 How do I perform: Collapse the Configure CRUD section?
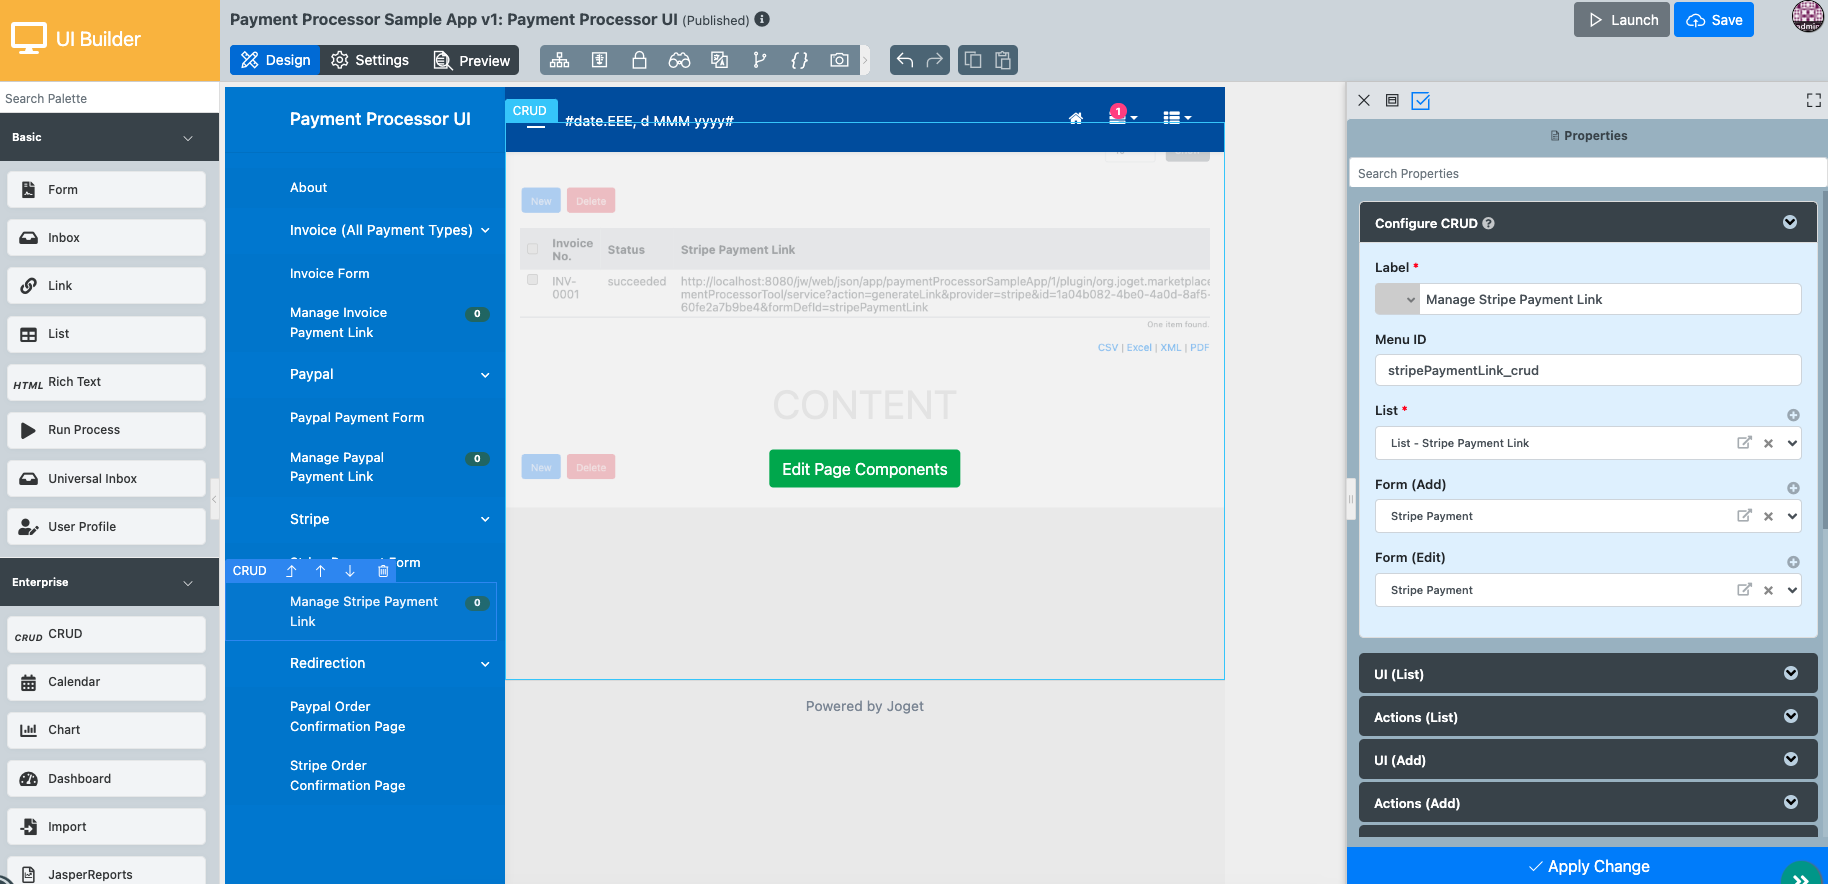click(x=1790, y=222)
